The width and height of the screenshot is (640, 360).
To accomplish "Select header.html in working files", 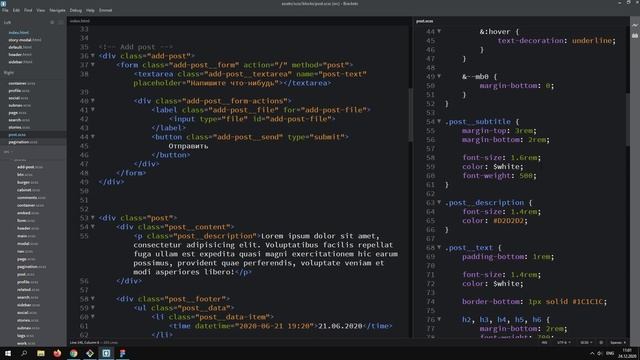I will coord(20,55).
